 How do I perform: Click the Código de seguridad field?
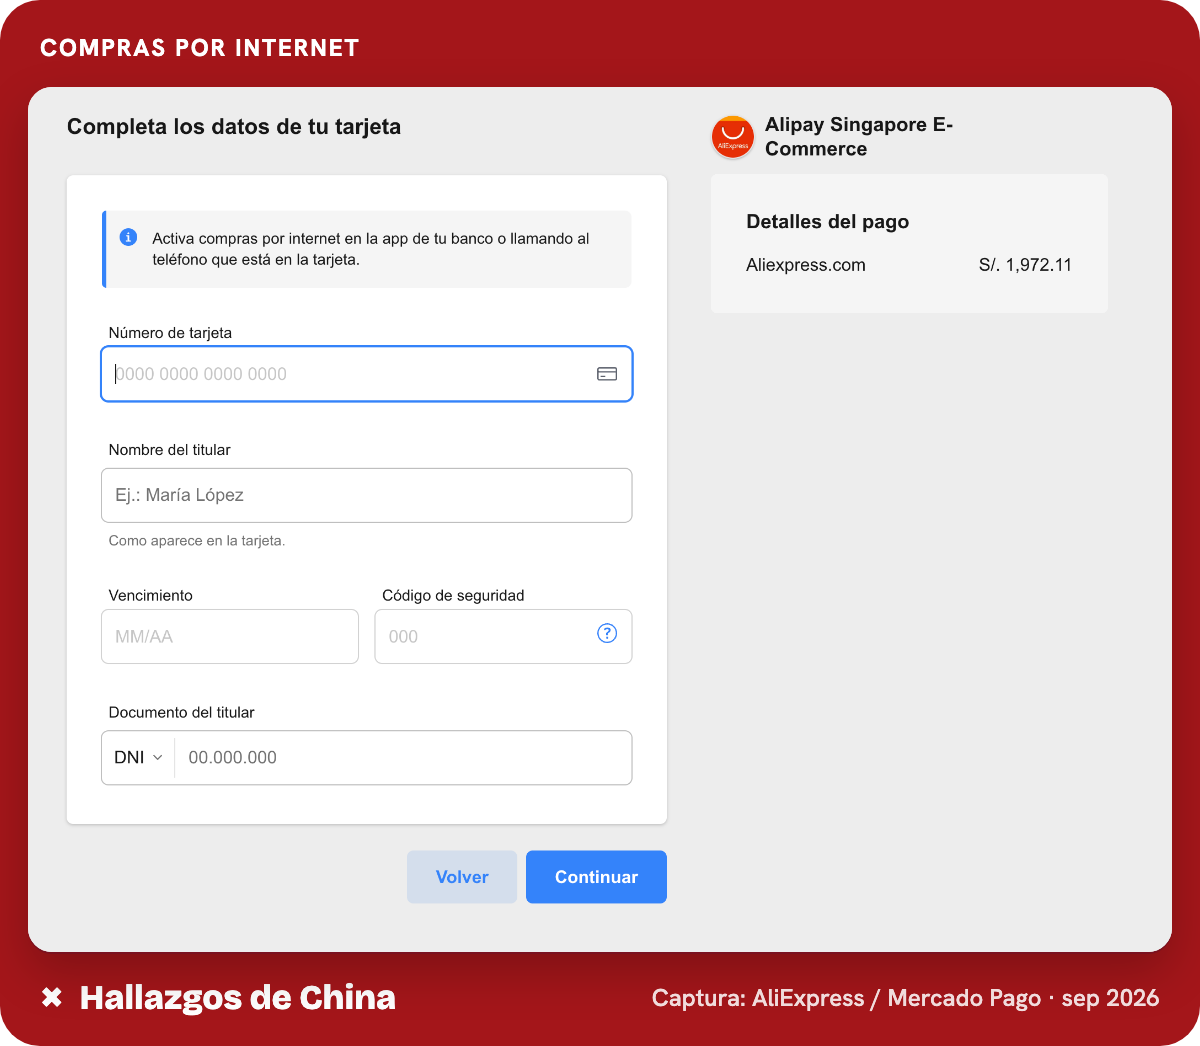coord(503,636)
